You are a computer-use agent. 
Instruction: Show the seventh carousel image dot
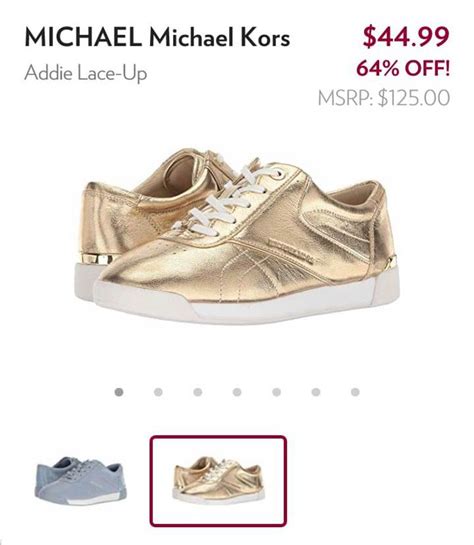point(355,392)
